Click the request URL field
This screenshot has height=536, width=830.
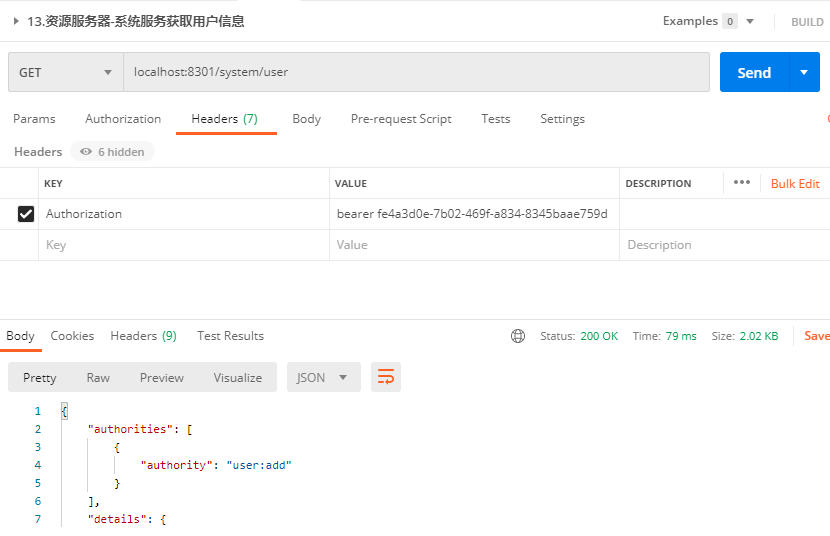coord(416,72)
